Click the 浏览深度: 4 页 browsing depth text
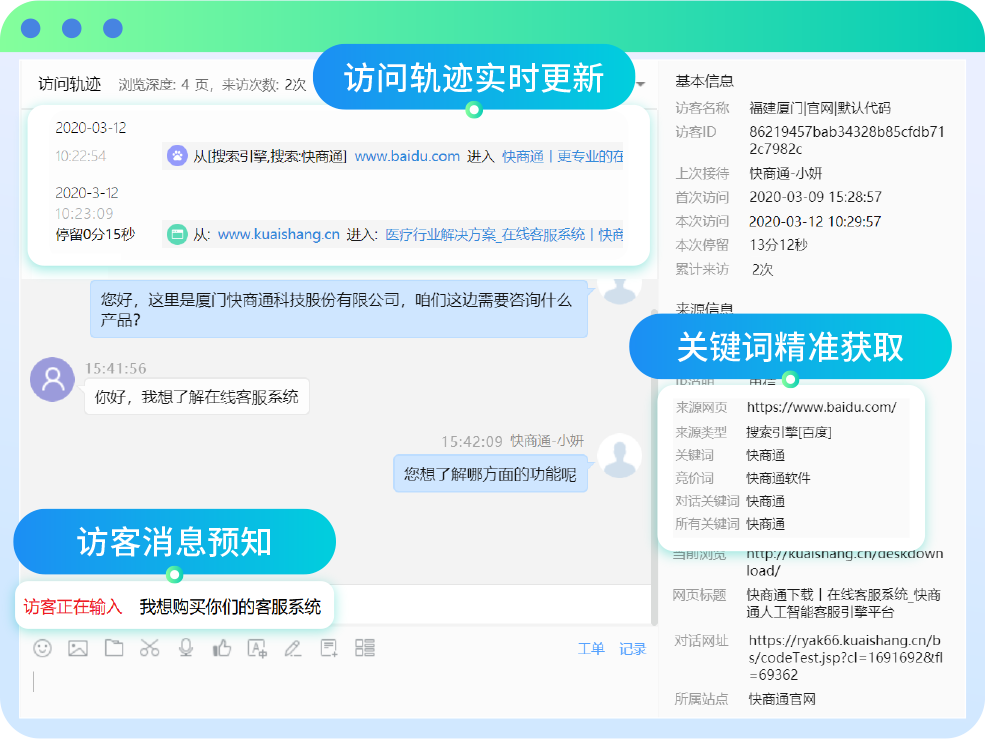985x739 pixels. click(x=164, y=85)
